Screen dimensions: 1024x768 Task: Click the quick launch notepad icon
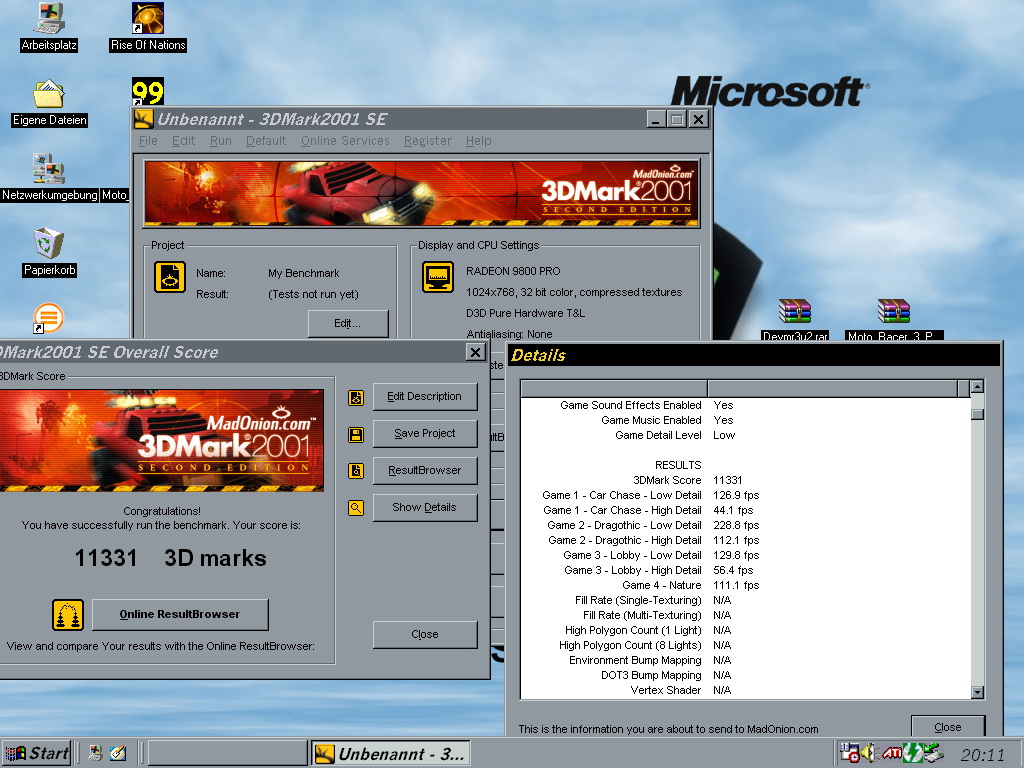tap(118, 754)
